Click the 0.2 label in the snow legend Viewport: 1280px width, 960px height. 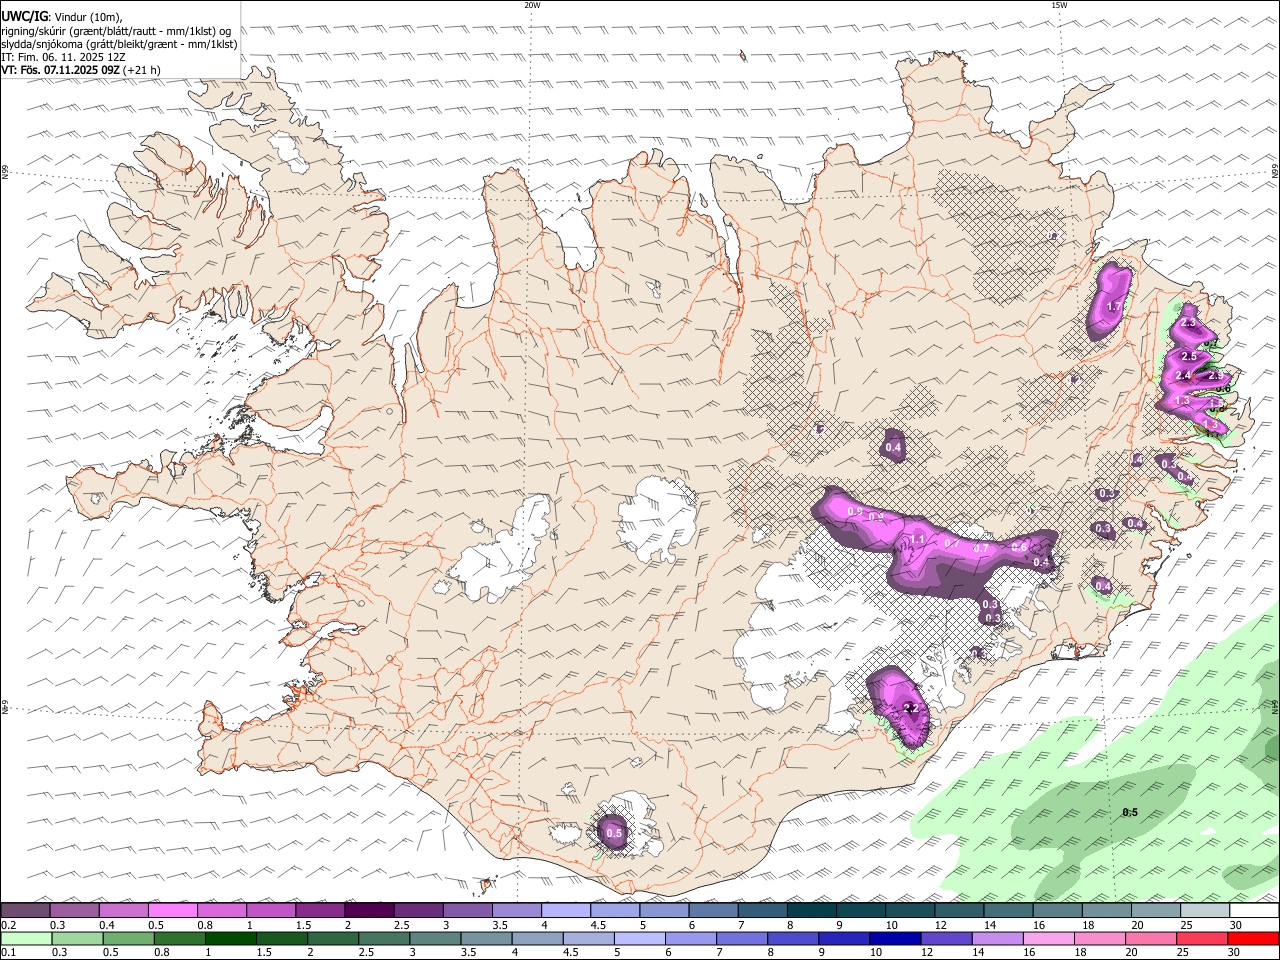(x=8, y=925)
